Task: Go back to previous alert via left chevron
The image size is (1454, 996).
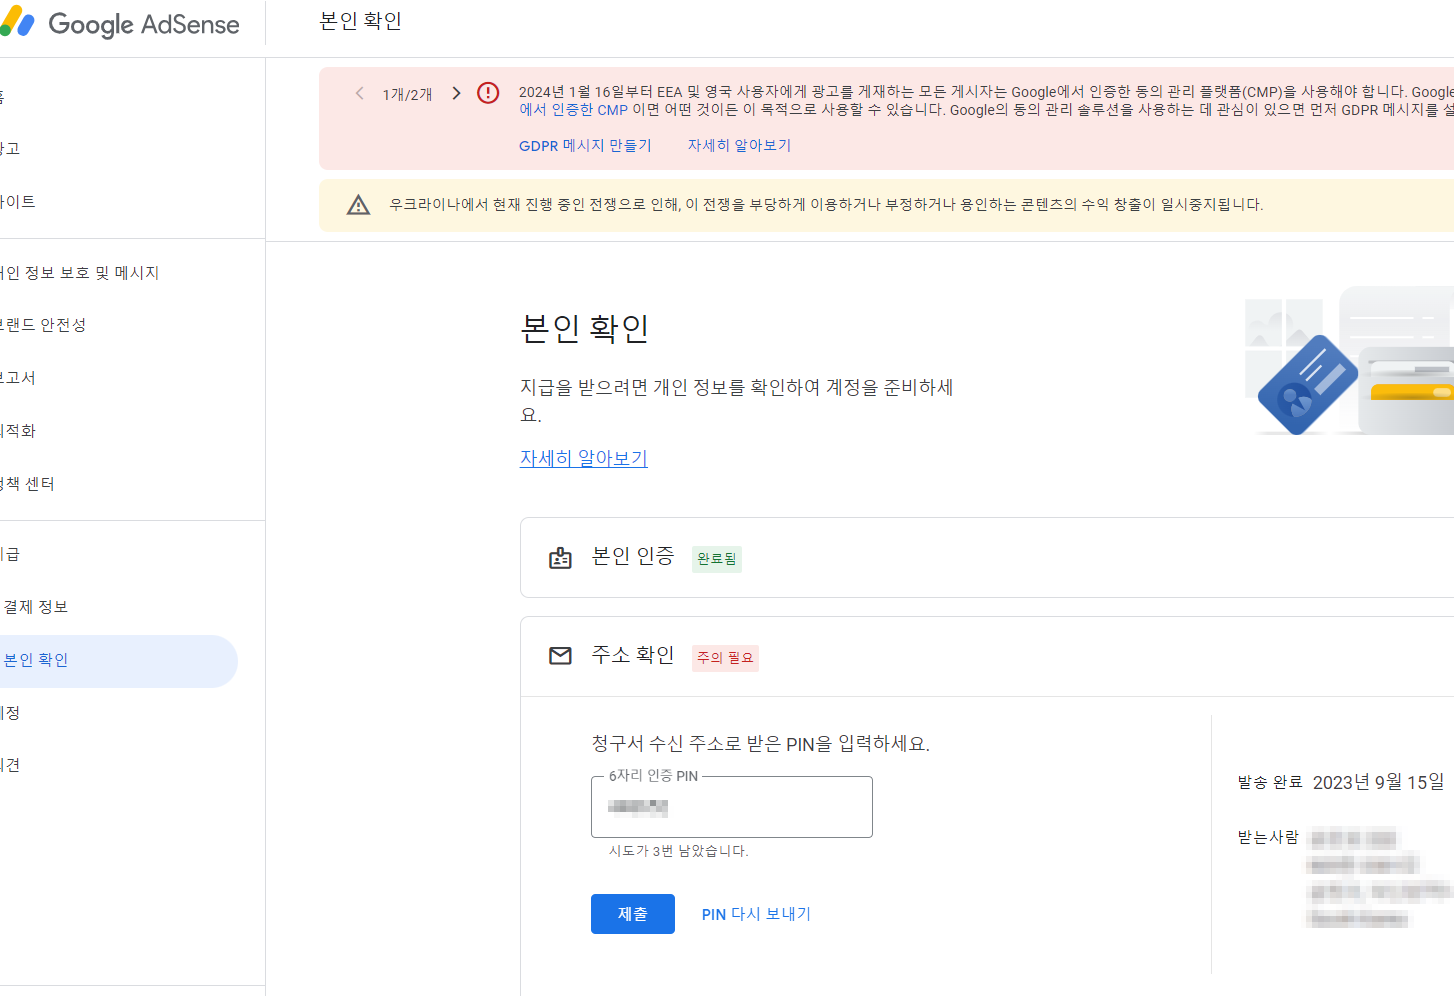Action: point(359,92)
